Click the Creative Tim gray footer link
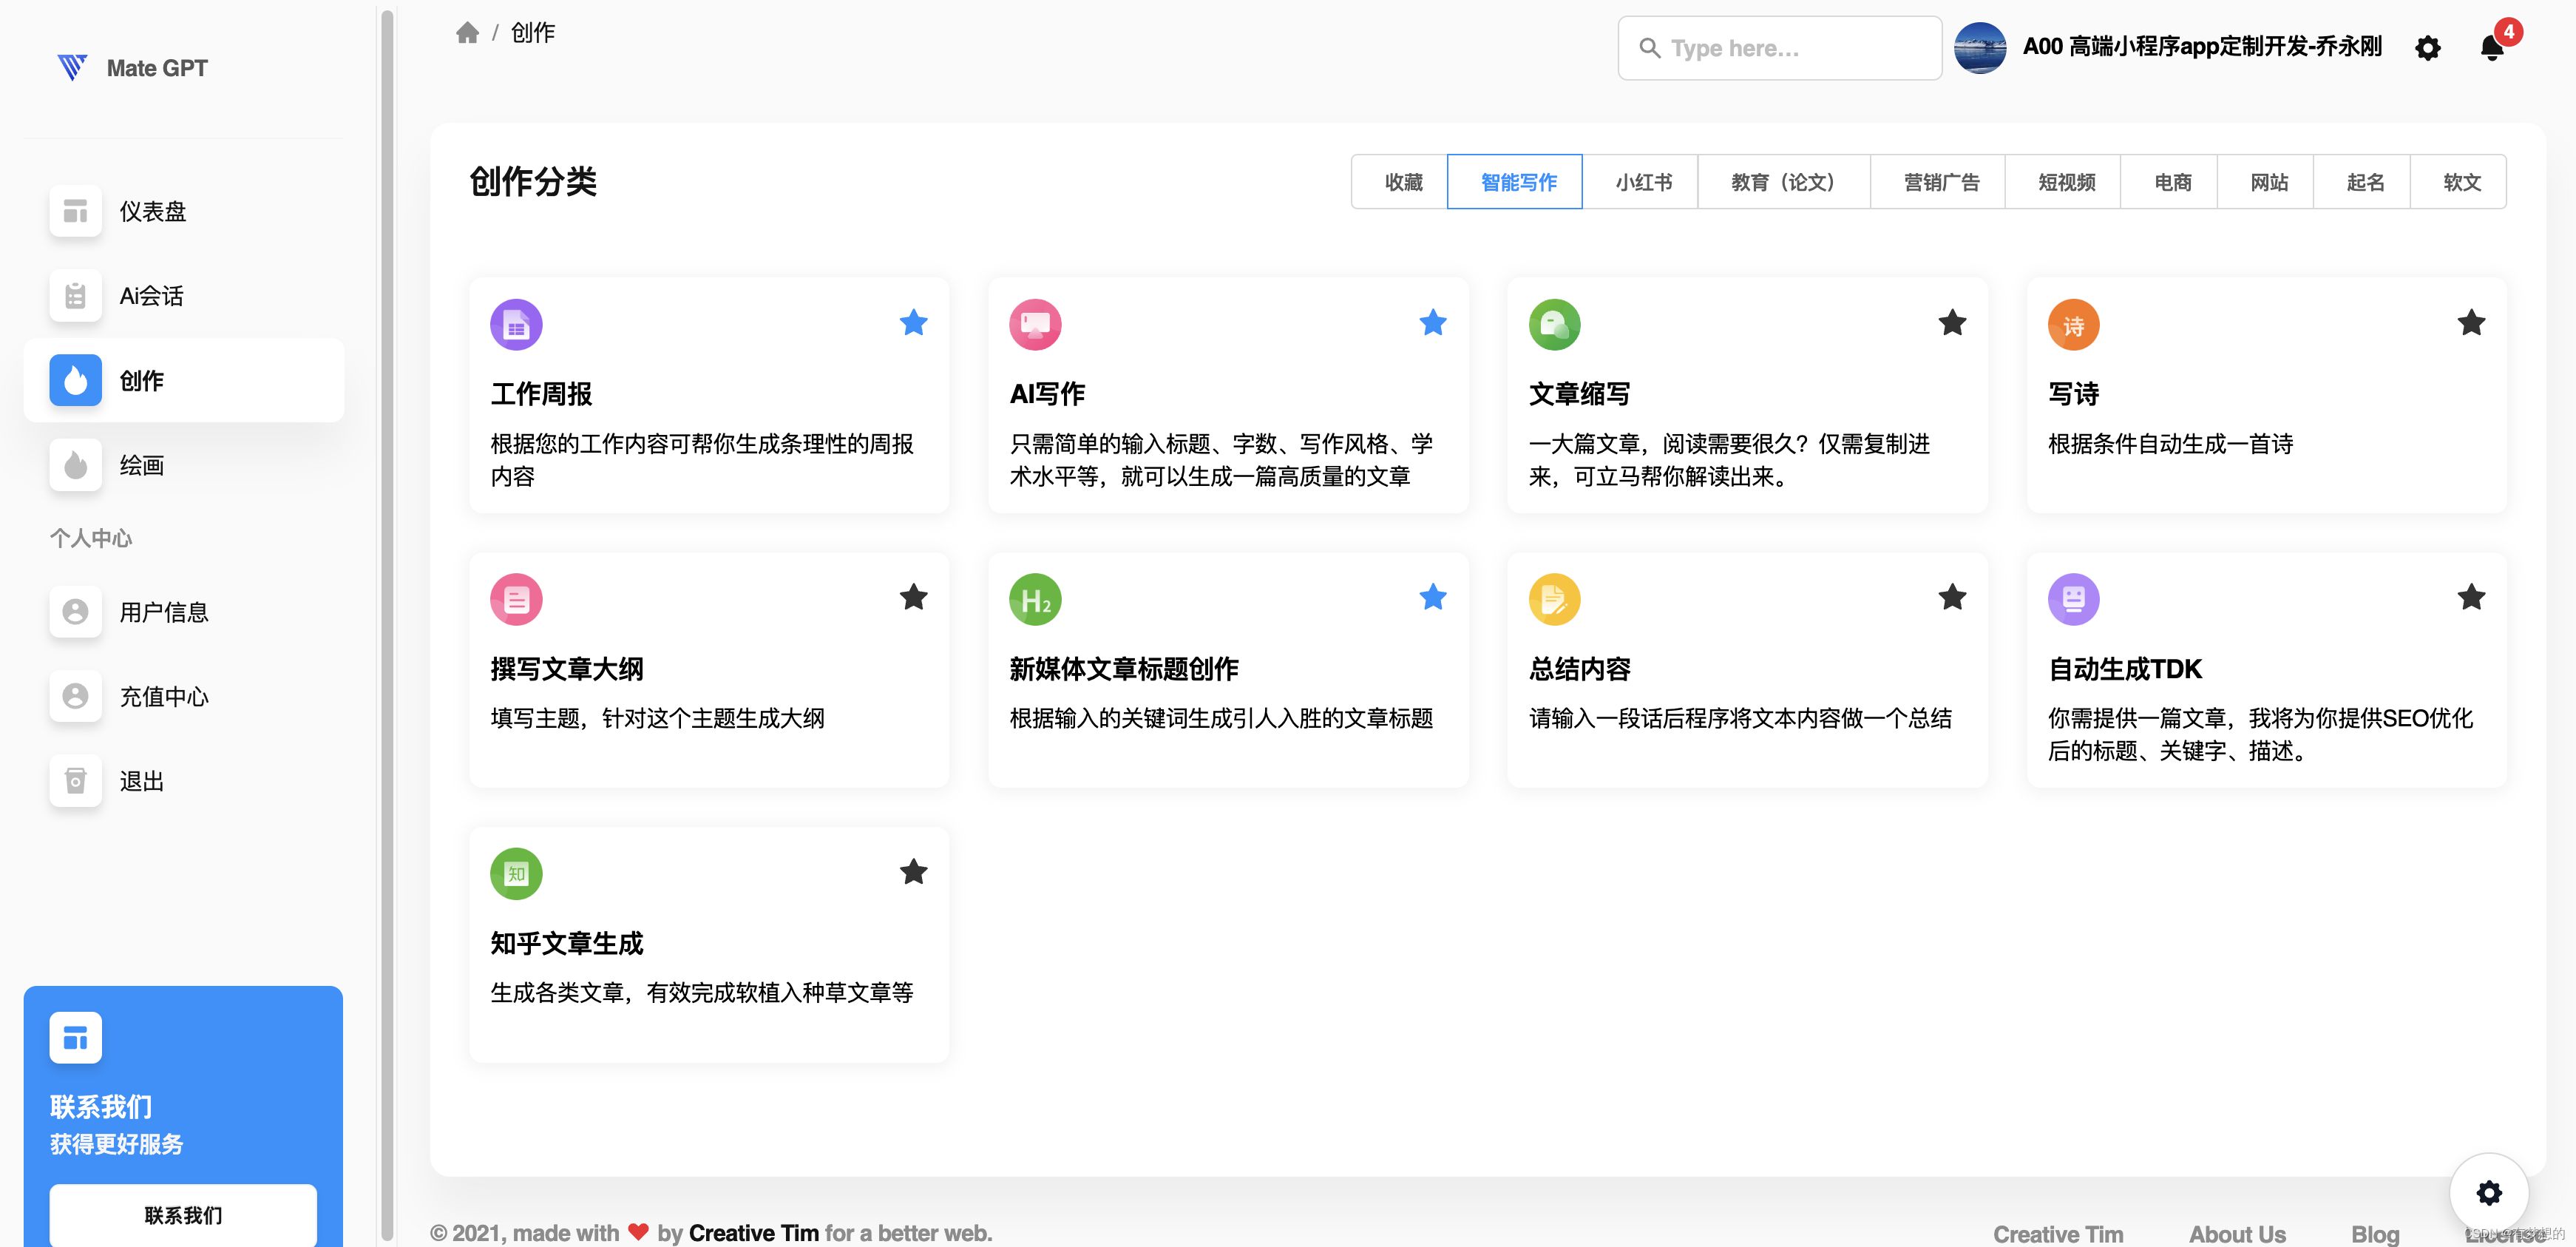The height and width of the screenshot is (1247, 2576). (x=2058, y=1234)
